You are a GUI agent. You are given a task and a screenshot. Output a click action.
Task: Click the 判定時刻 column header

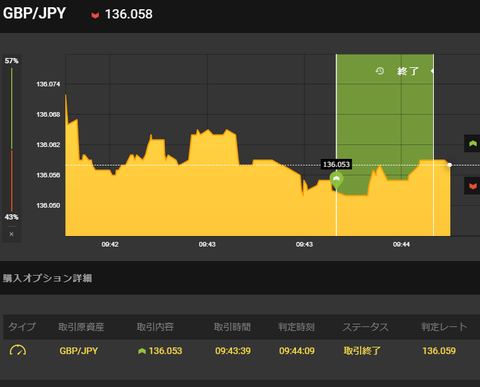coord(296,327)
